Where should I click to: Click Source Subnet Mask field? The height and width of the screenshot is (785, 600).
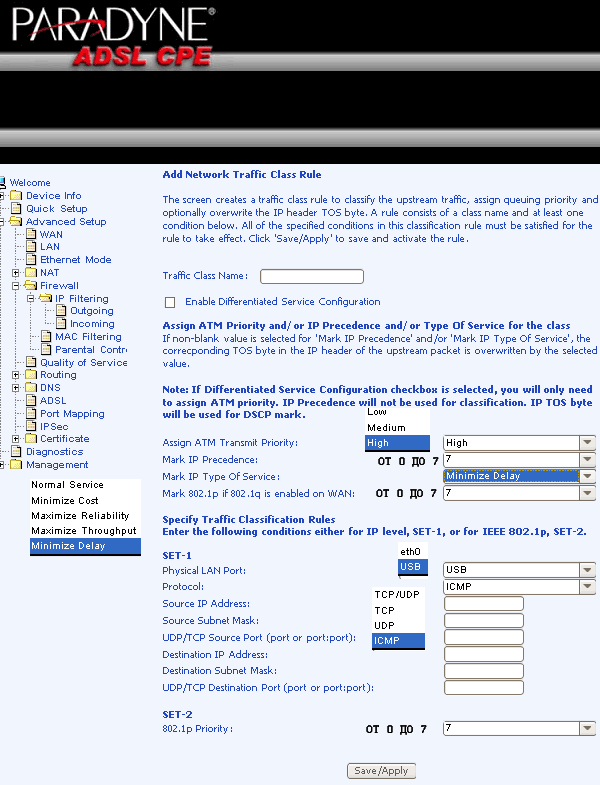coord(484,621)
